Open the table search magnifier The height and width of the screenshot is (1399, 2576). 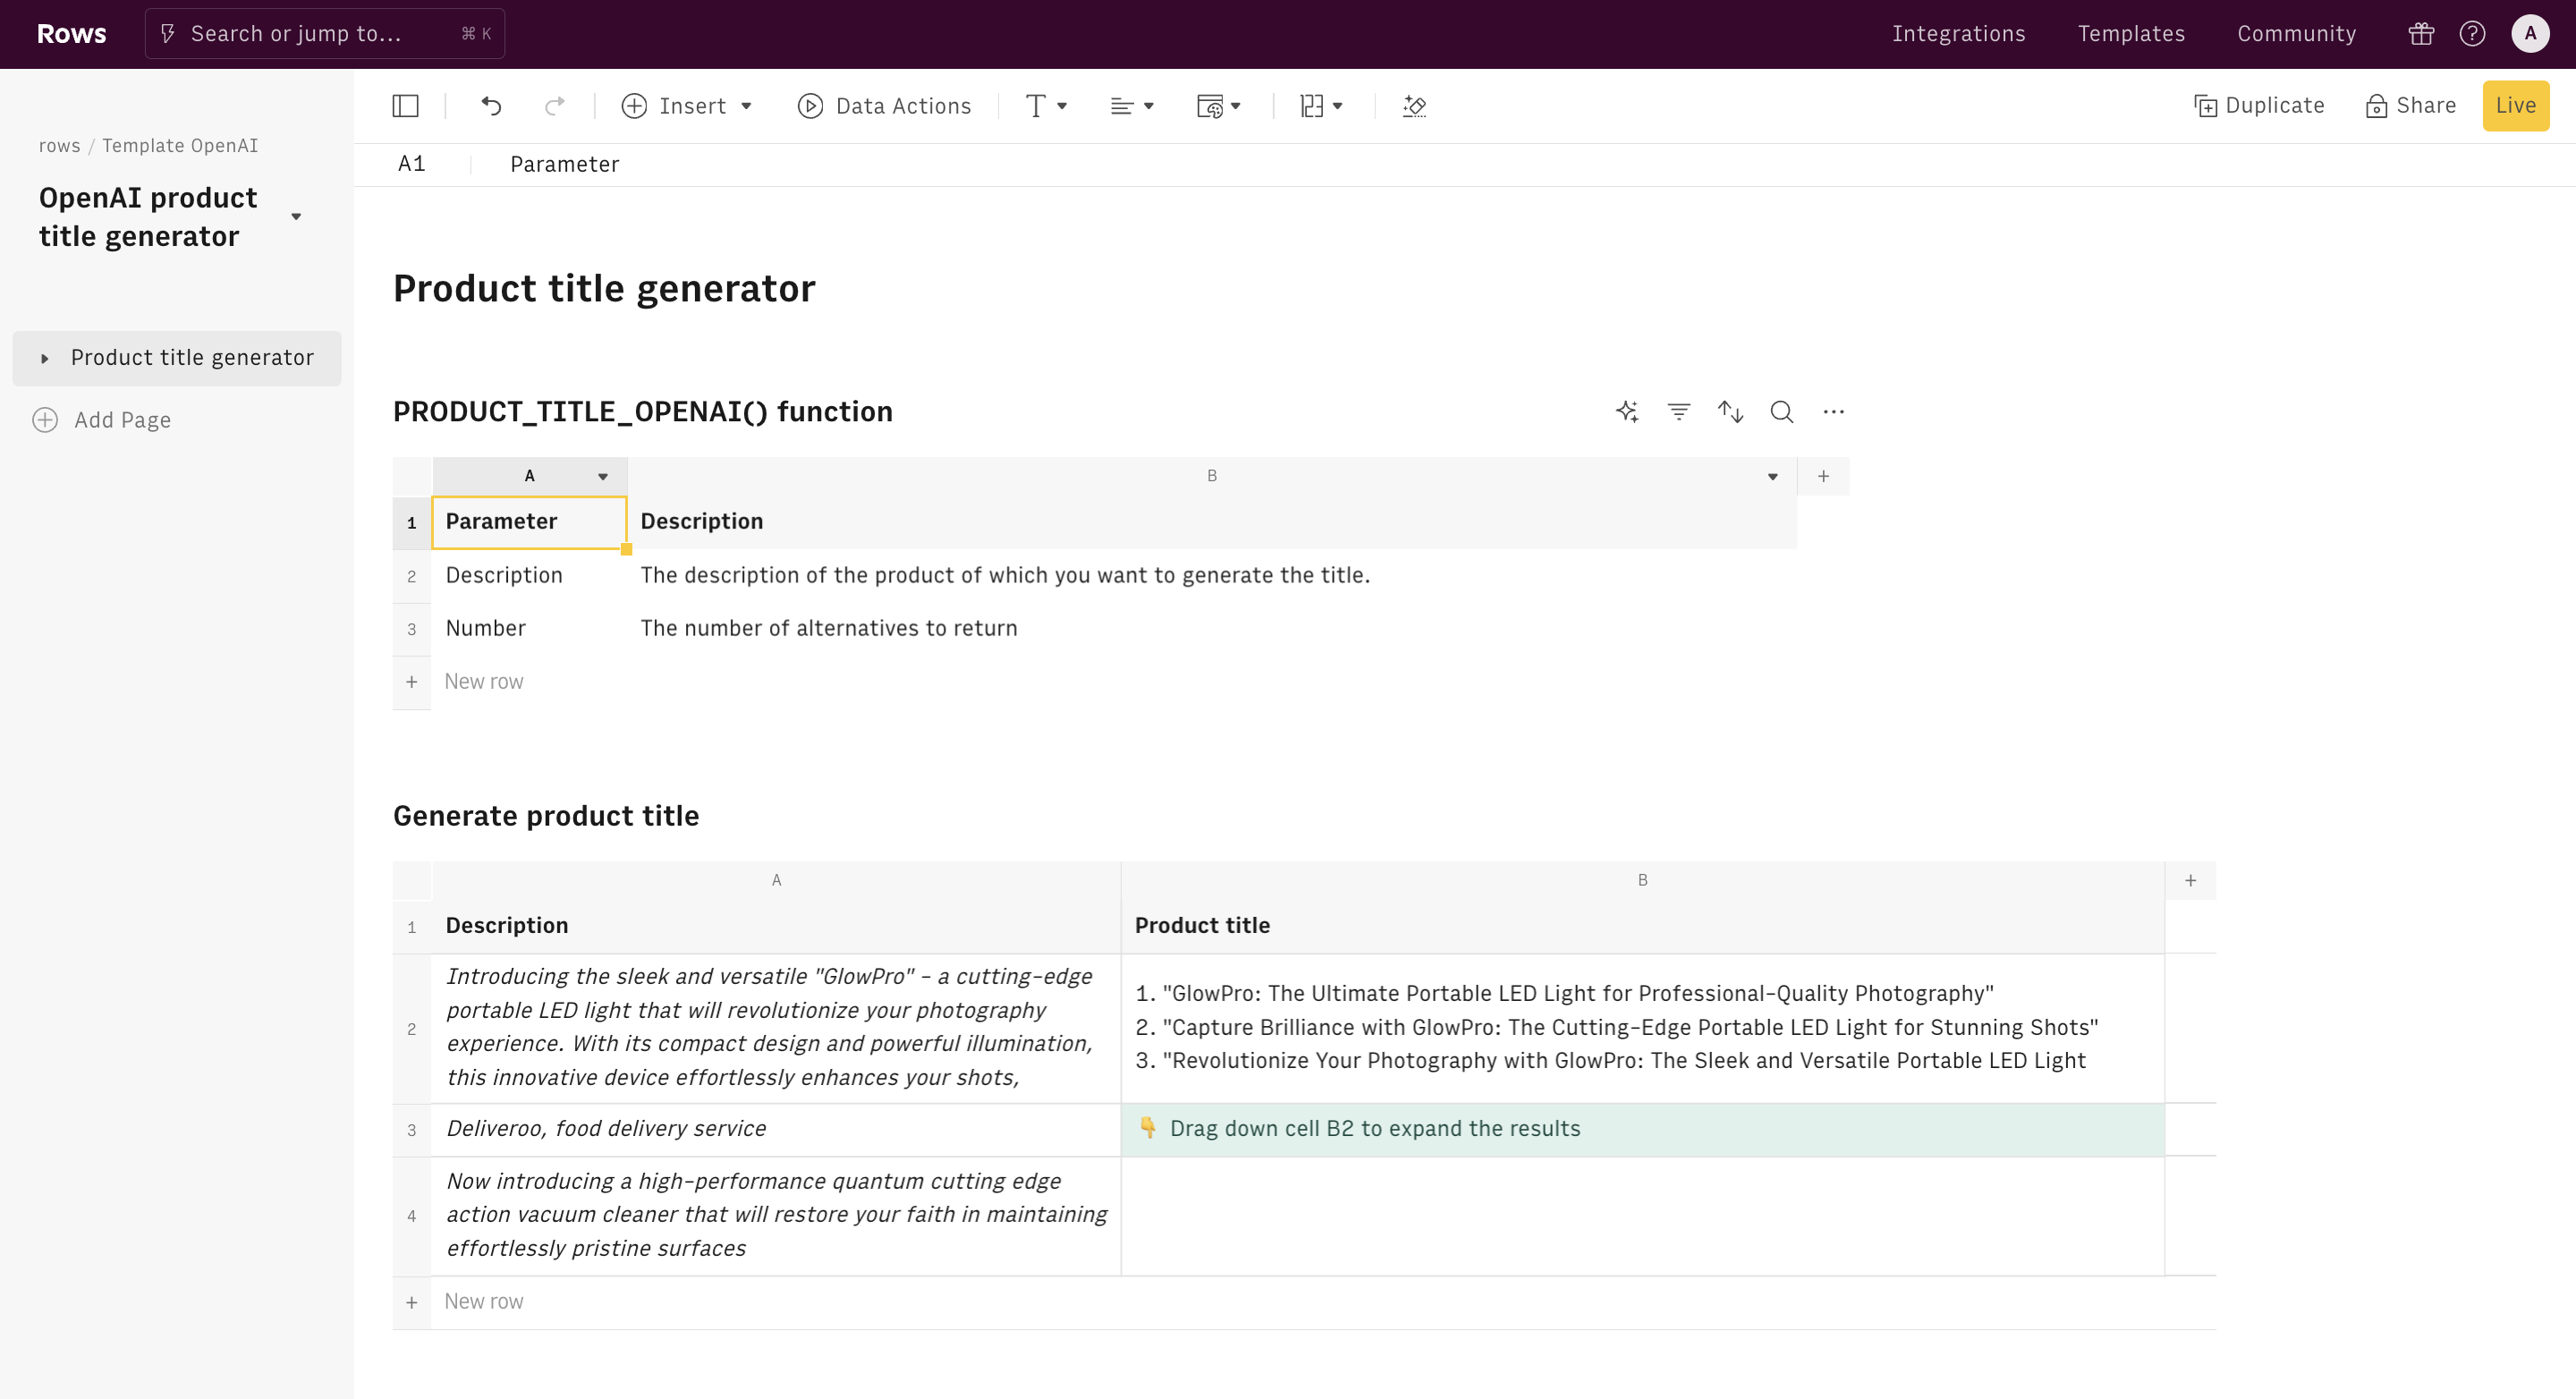point(1782,412)
